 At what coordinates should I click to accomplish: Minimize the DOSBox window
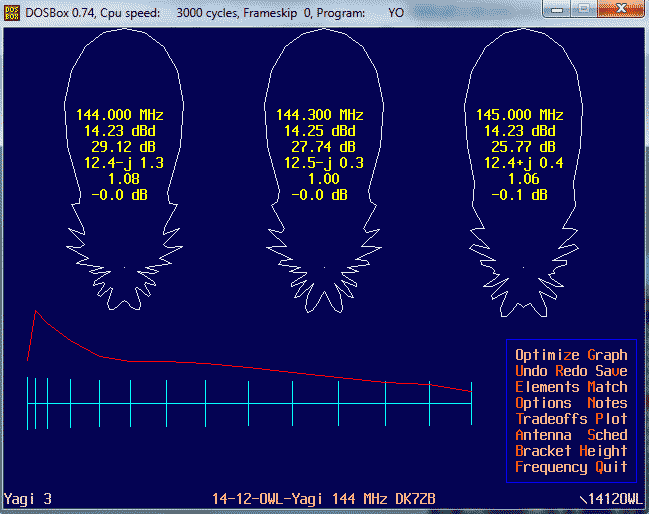click(x=557, y=9)
